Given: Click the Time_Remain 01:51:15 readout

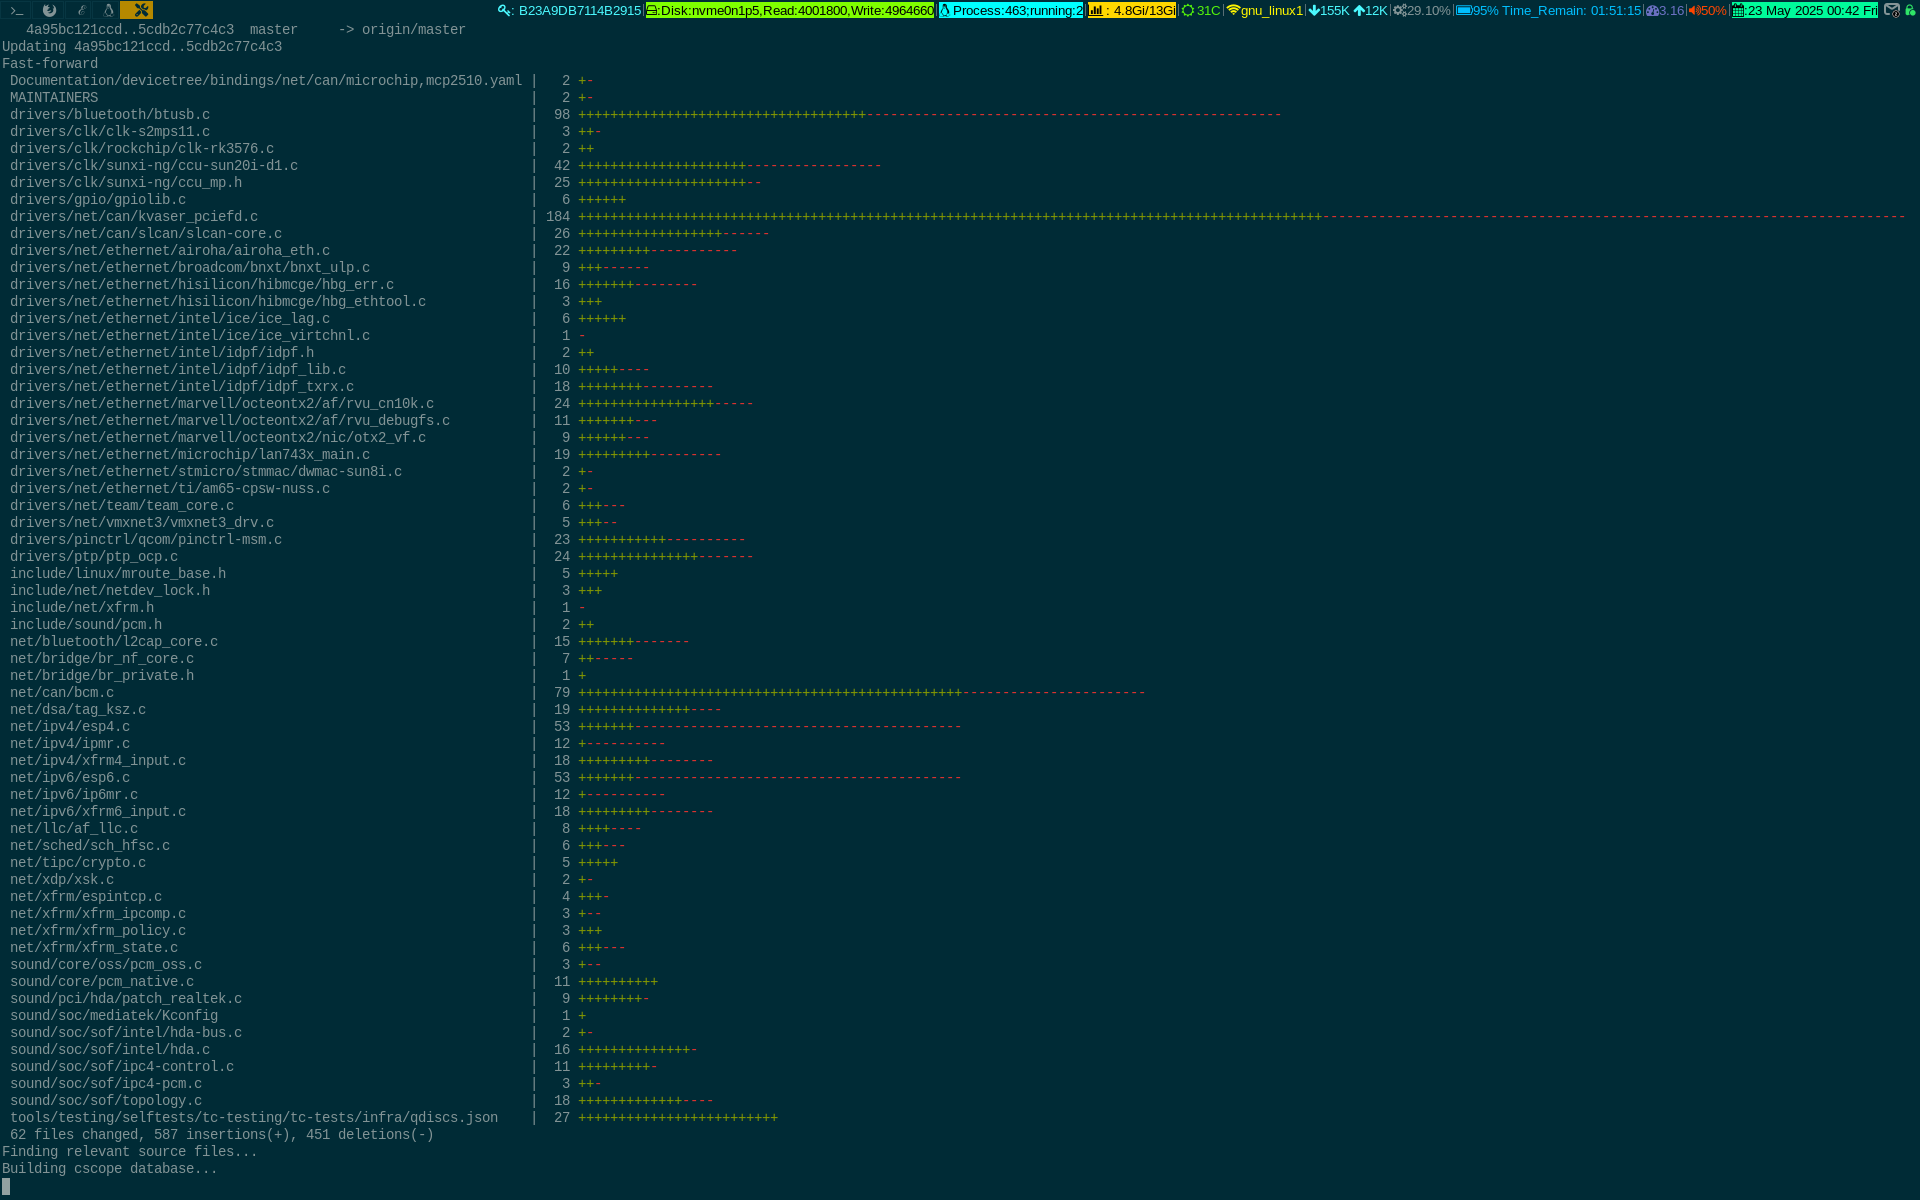Looking at the screenshot, I should click(x=1571, y=10).
